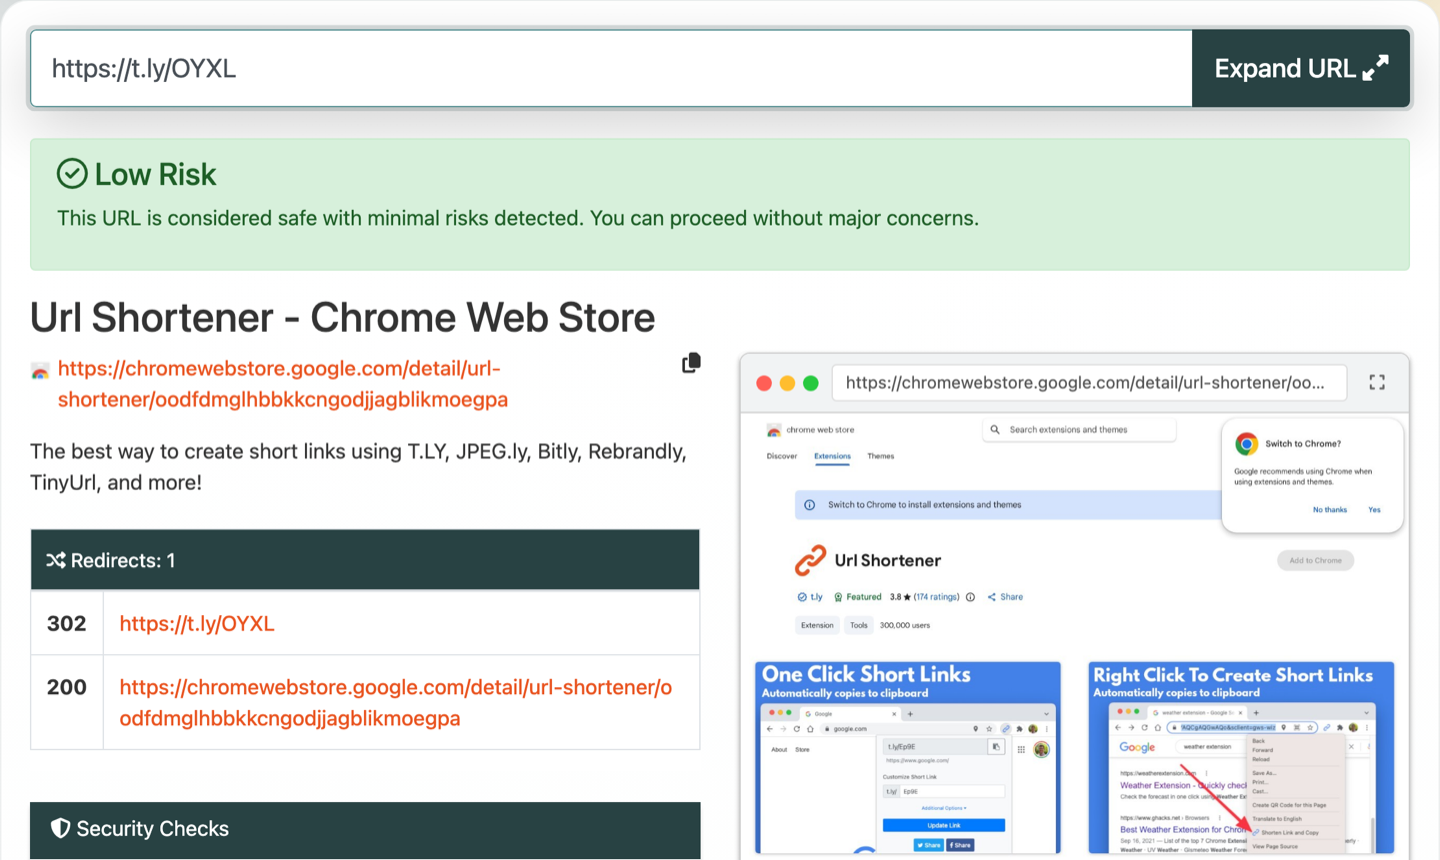Expand preview with the fullscreen icon
This screenshot has height=860, width=1440.
click(x=1377, y=382)
